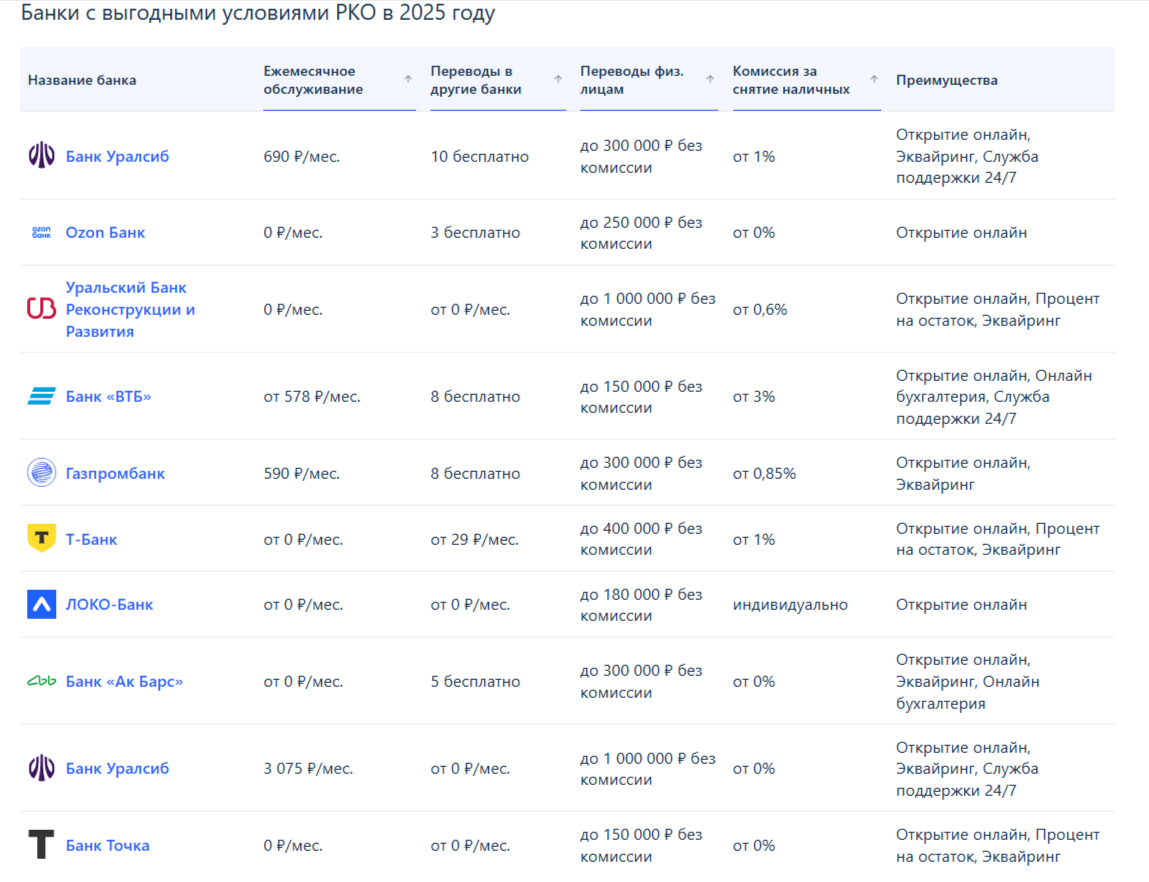Click the black Банк Точка logo

point(42,844)
